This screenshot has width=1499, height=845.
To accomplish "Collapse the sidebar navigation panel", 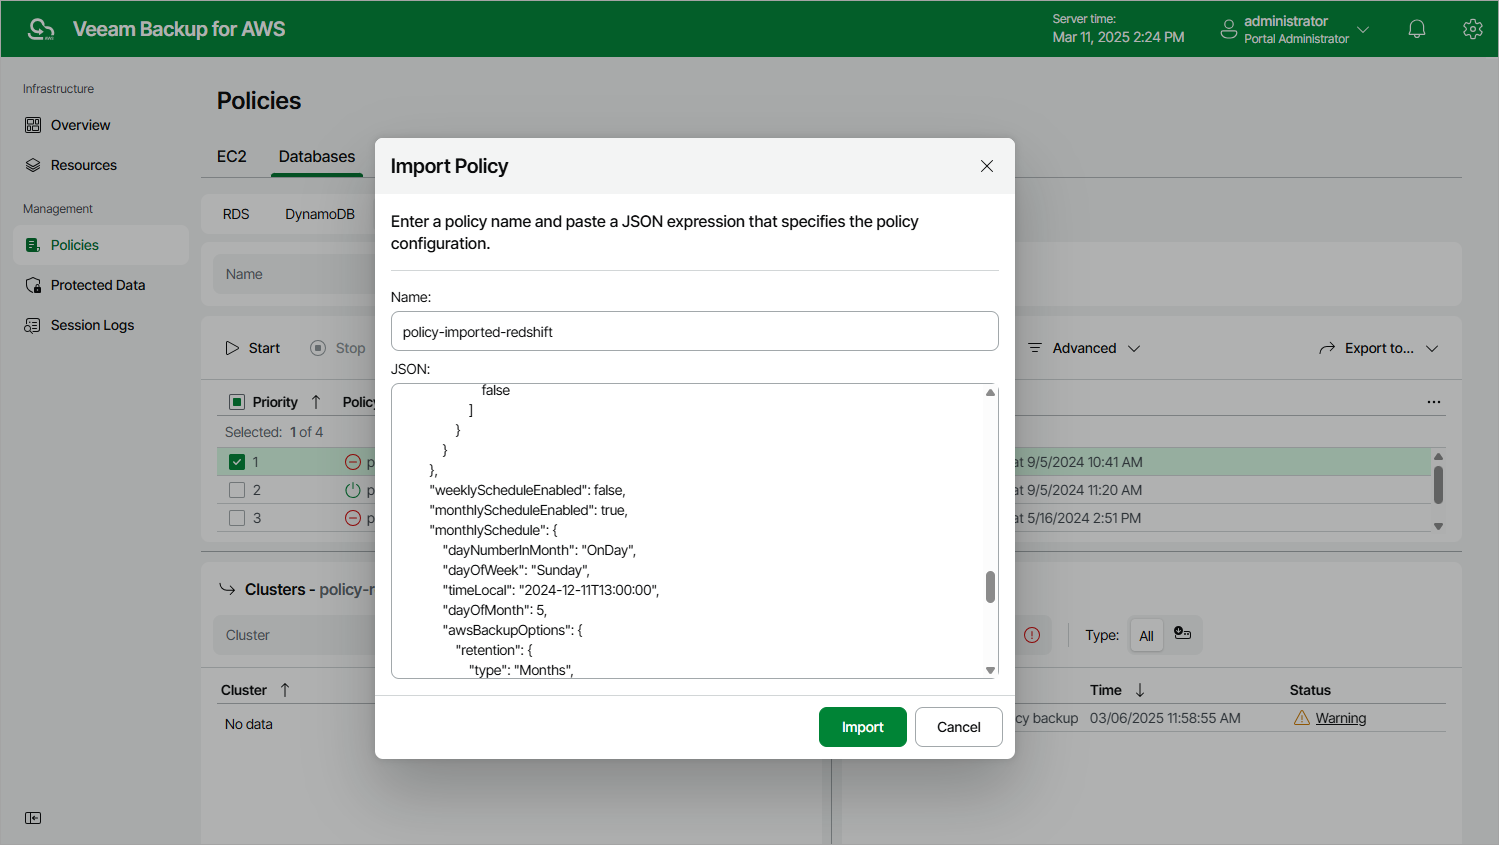I will pyautogui.click(x=33, y=818).
